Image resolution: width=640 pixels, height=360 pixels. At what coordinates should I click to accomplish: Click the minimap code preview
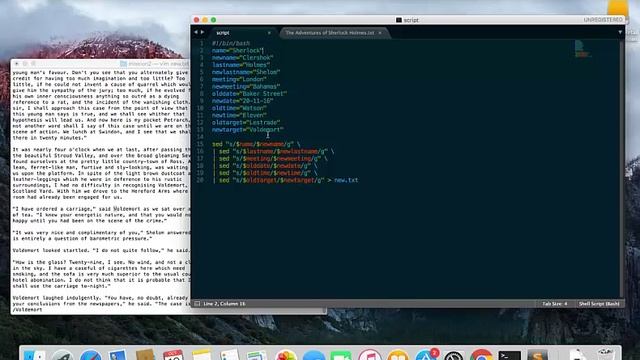582,48
